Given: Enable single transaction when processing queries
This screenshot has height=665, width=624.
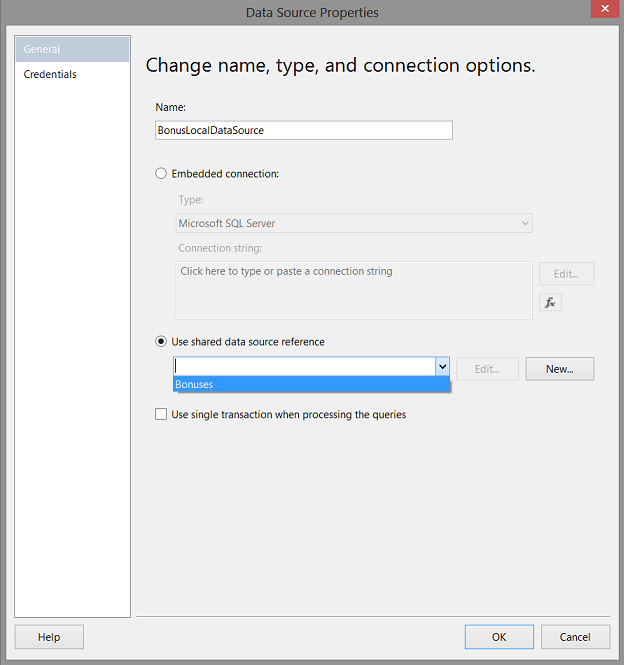Looking at the screenshot, I should click(161, 414).
